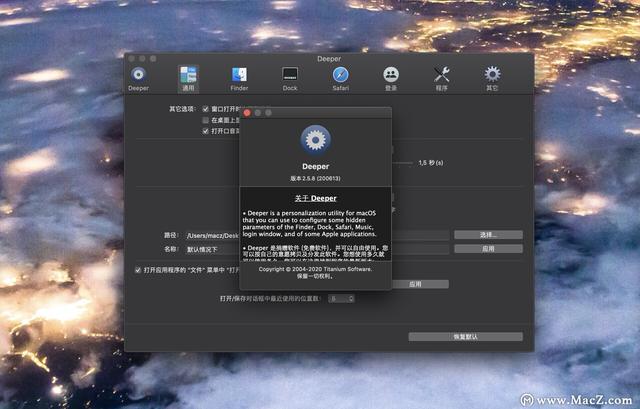The image size is (640, 409).
Task: Click the 路径 path text field
Action: pyautogui.click(x=210, y=235)
